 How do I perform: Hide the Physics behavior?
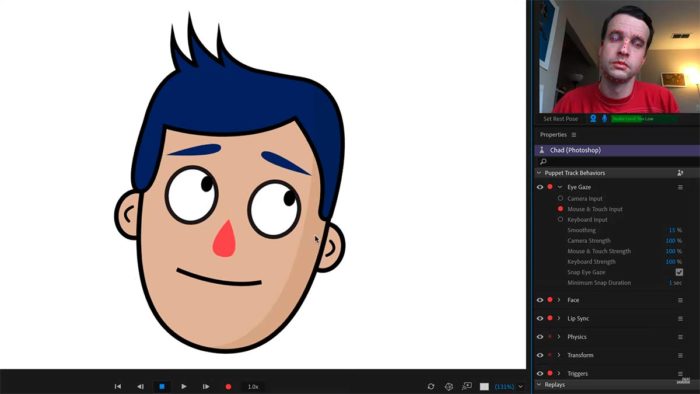pos(540,336)
